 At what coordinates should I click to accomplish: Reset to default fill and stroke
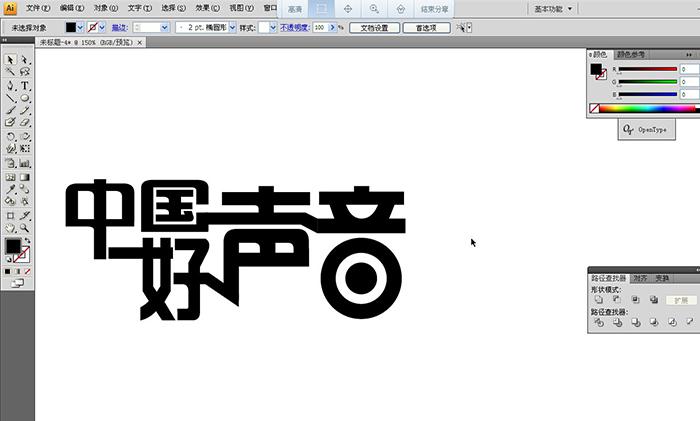pos(8,259)
